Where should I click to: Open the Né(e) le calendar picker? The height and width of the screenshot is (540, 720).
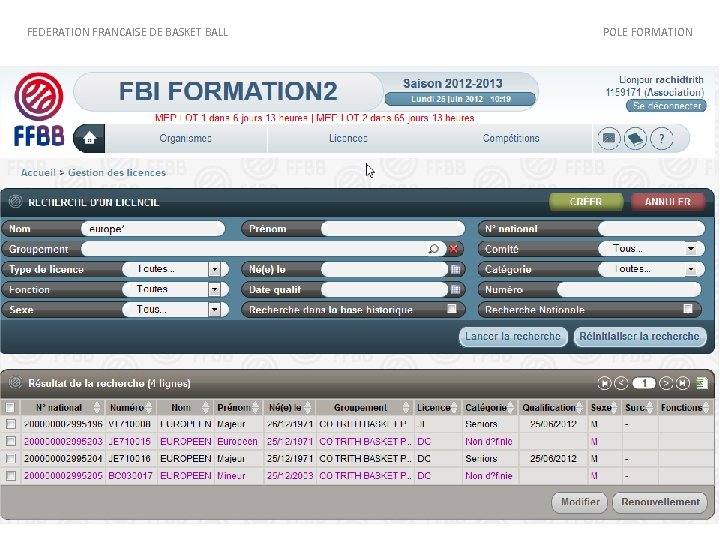[x=455, y=269]
